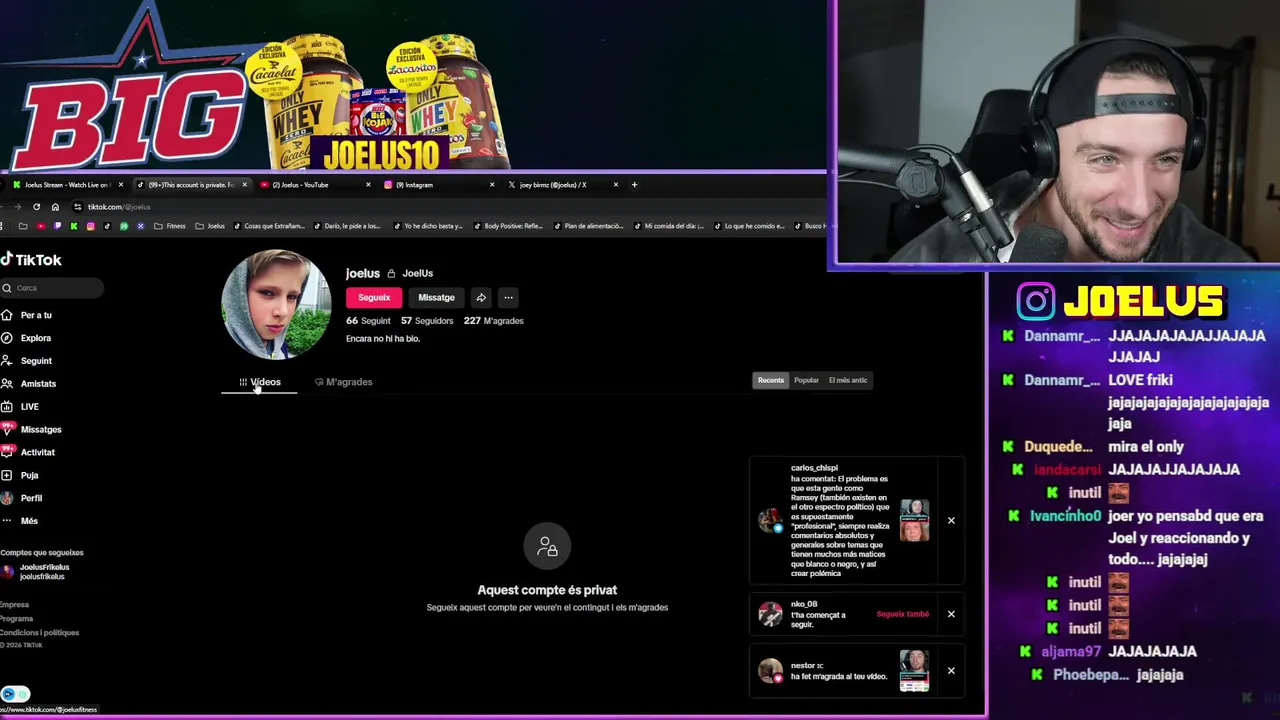
Task: Click the Puja upload icon
Action: point(7,475)
